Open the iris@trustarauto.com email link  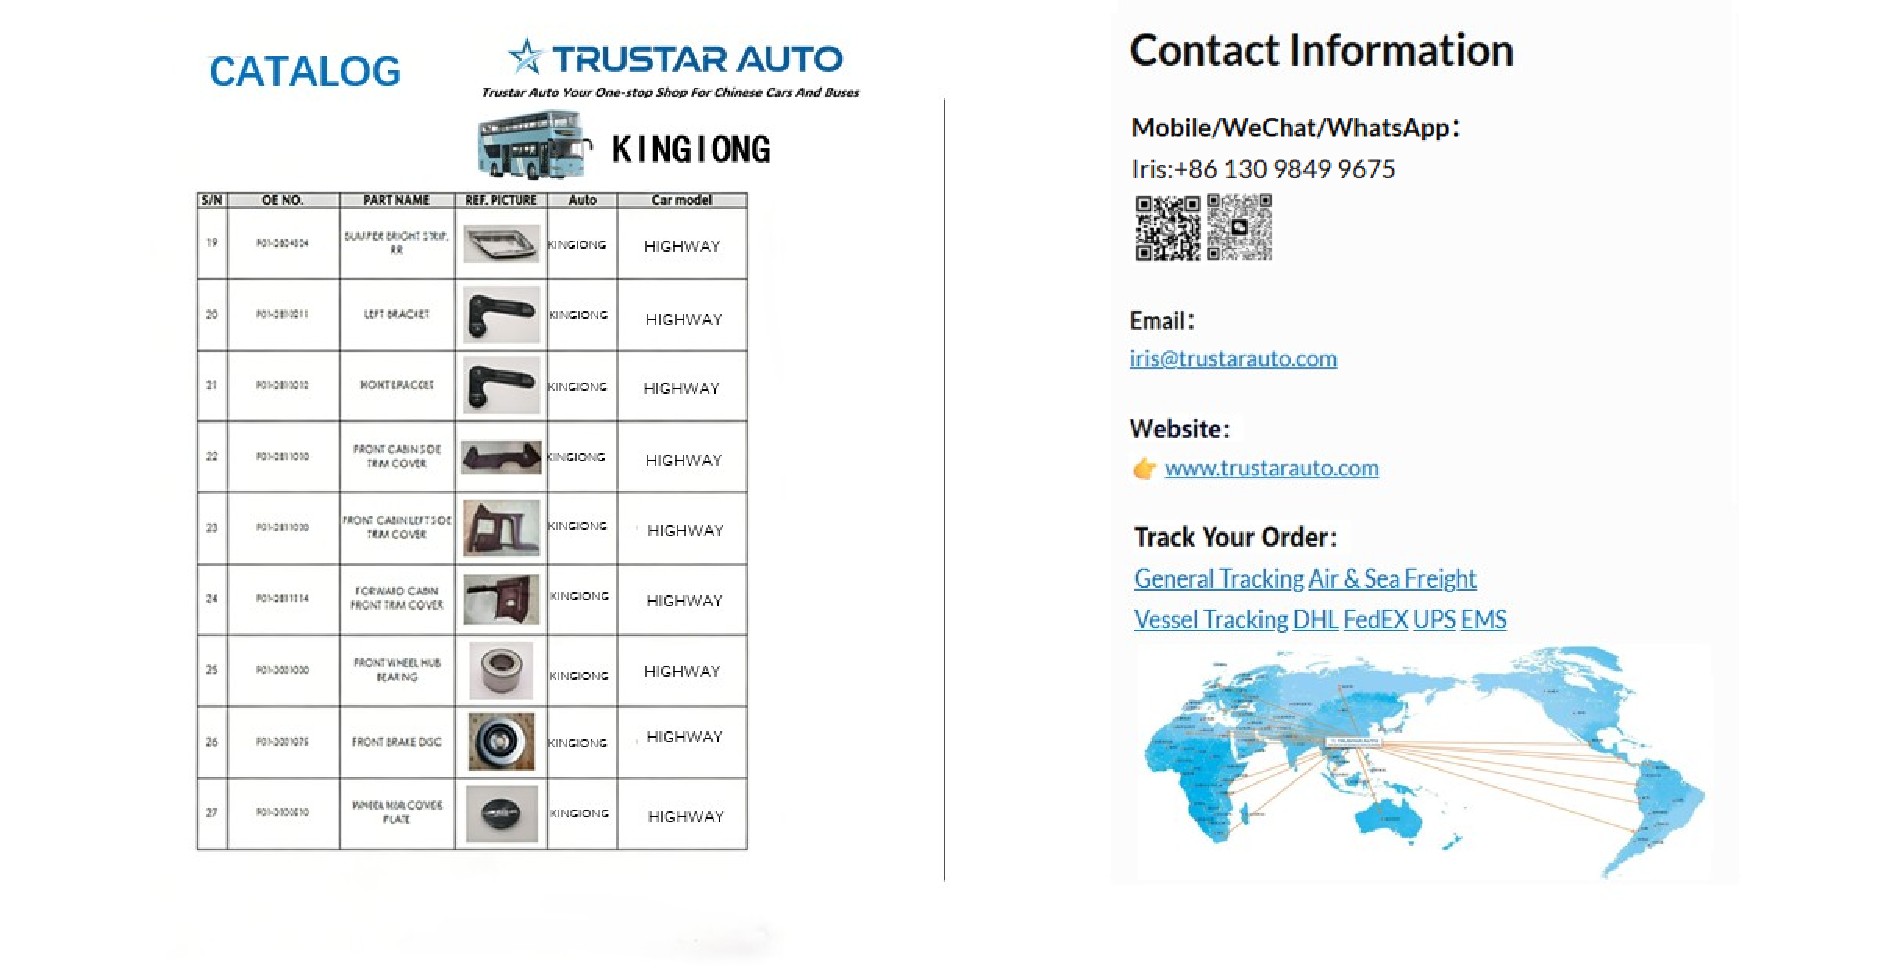click(1233, 358)
